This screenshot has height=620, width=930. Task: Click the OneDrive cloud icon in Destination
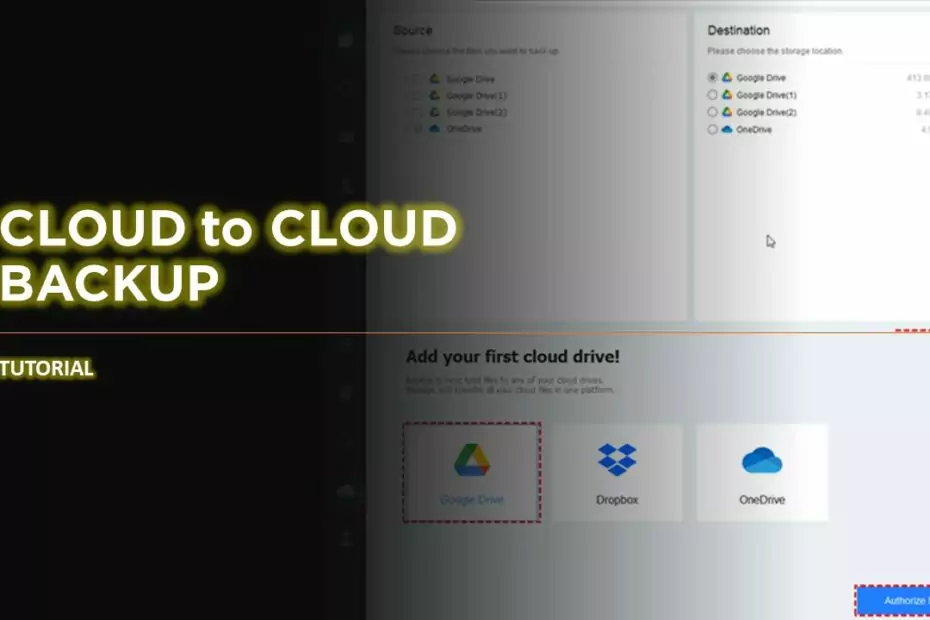727,129
